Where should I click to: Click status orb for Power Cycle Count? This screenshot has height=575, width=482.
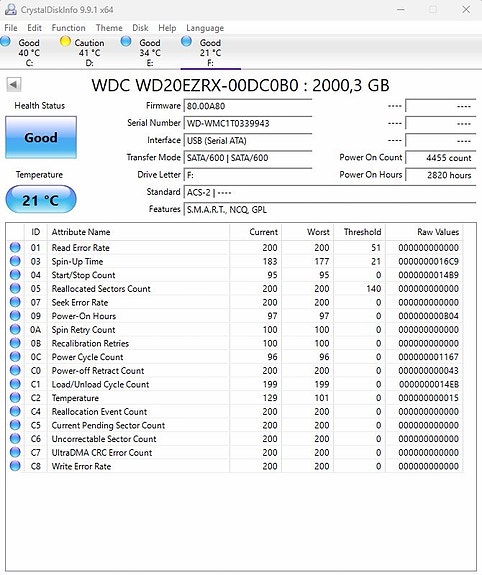[x=15, y=356]
